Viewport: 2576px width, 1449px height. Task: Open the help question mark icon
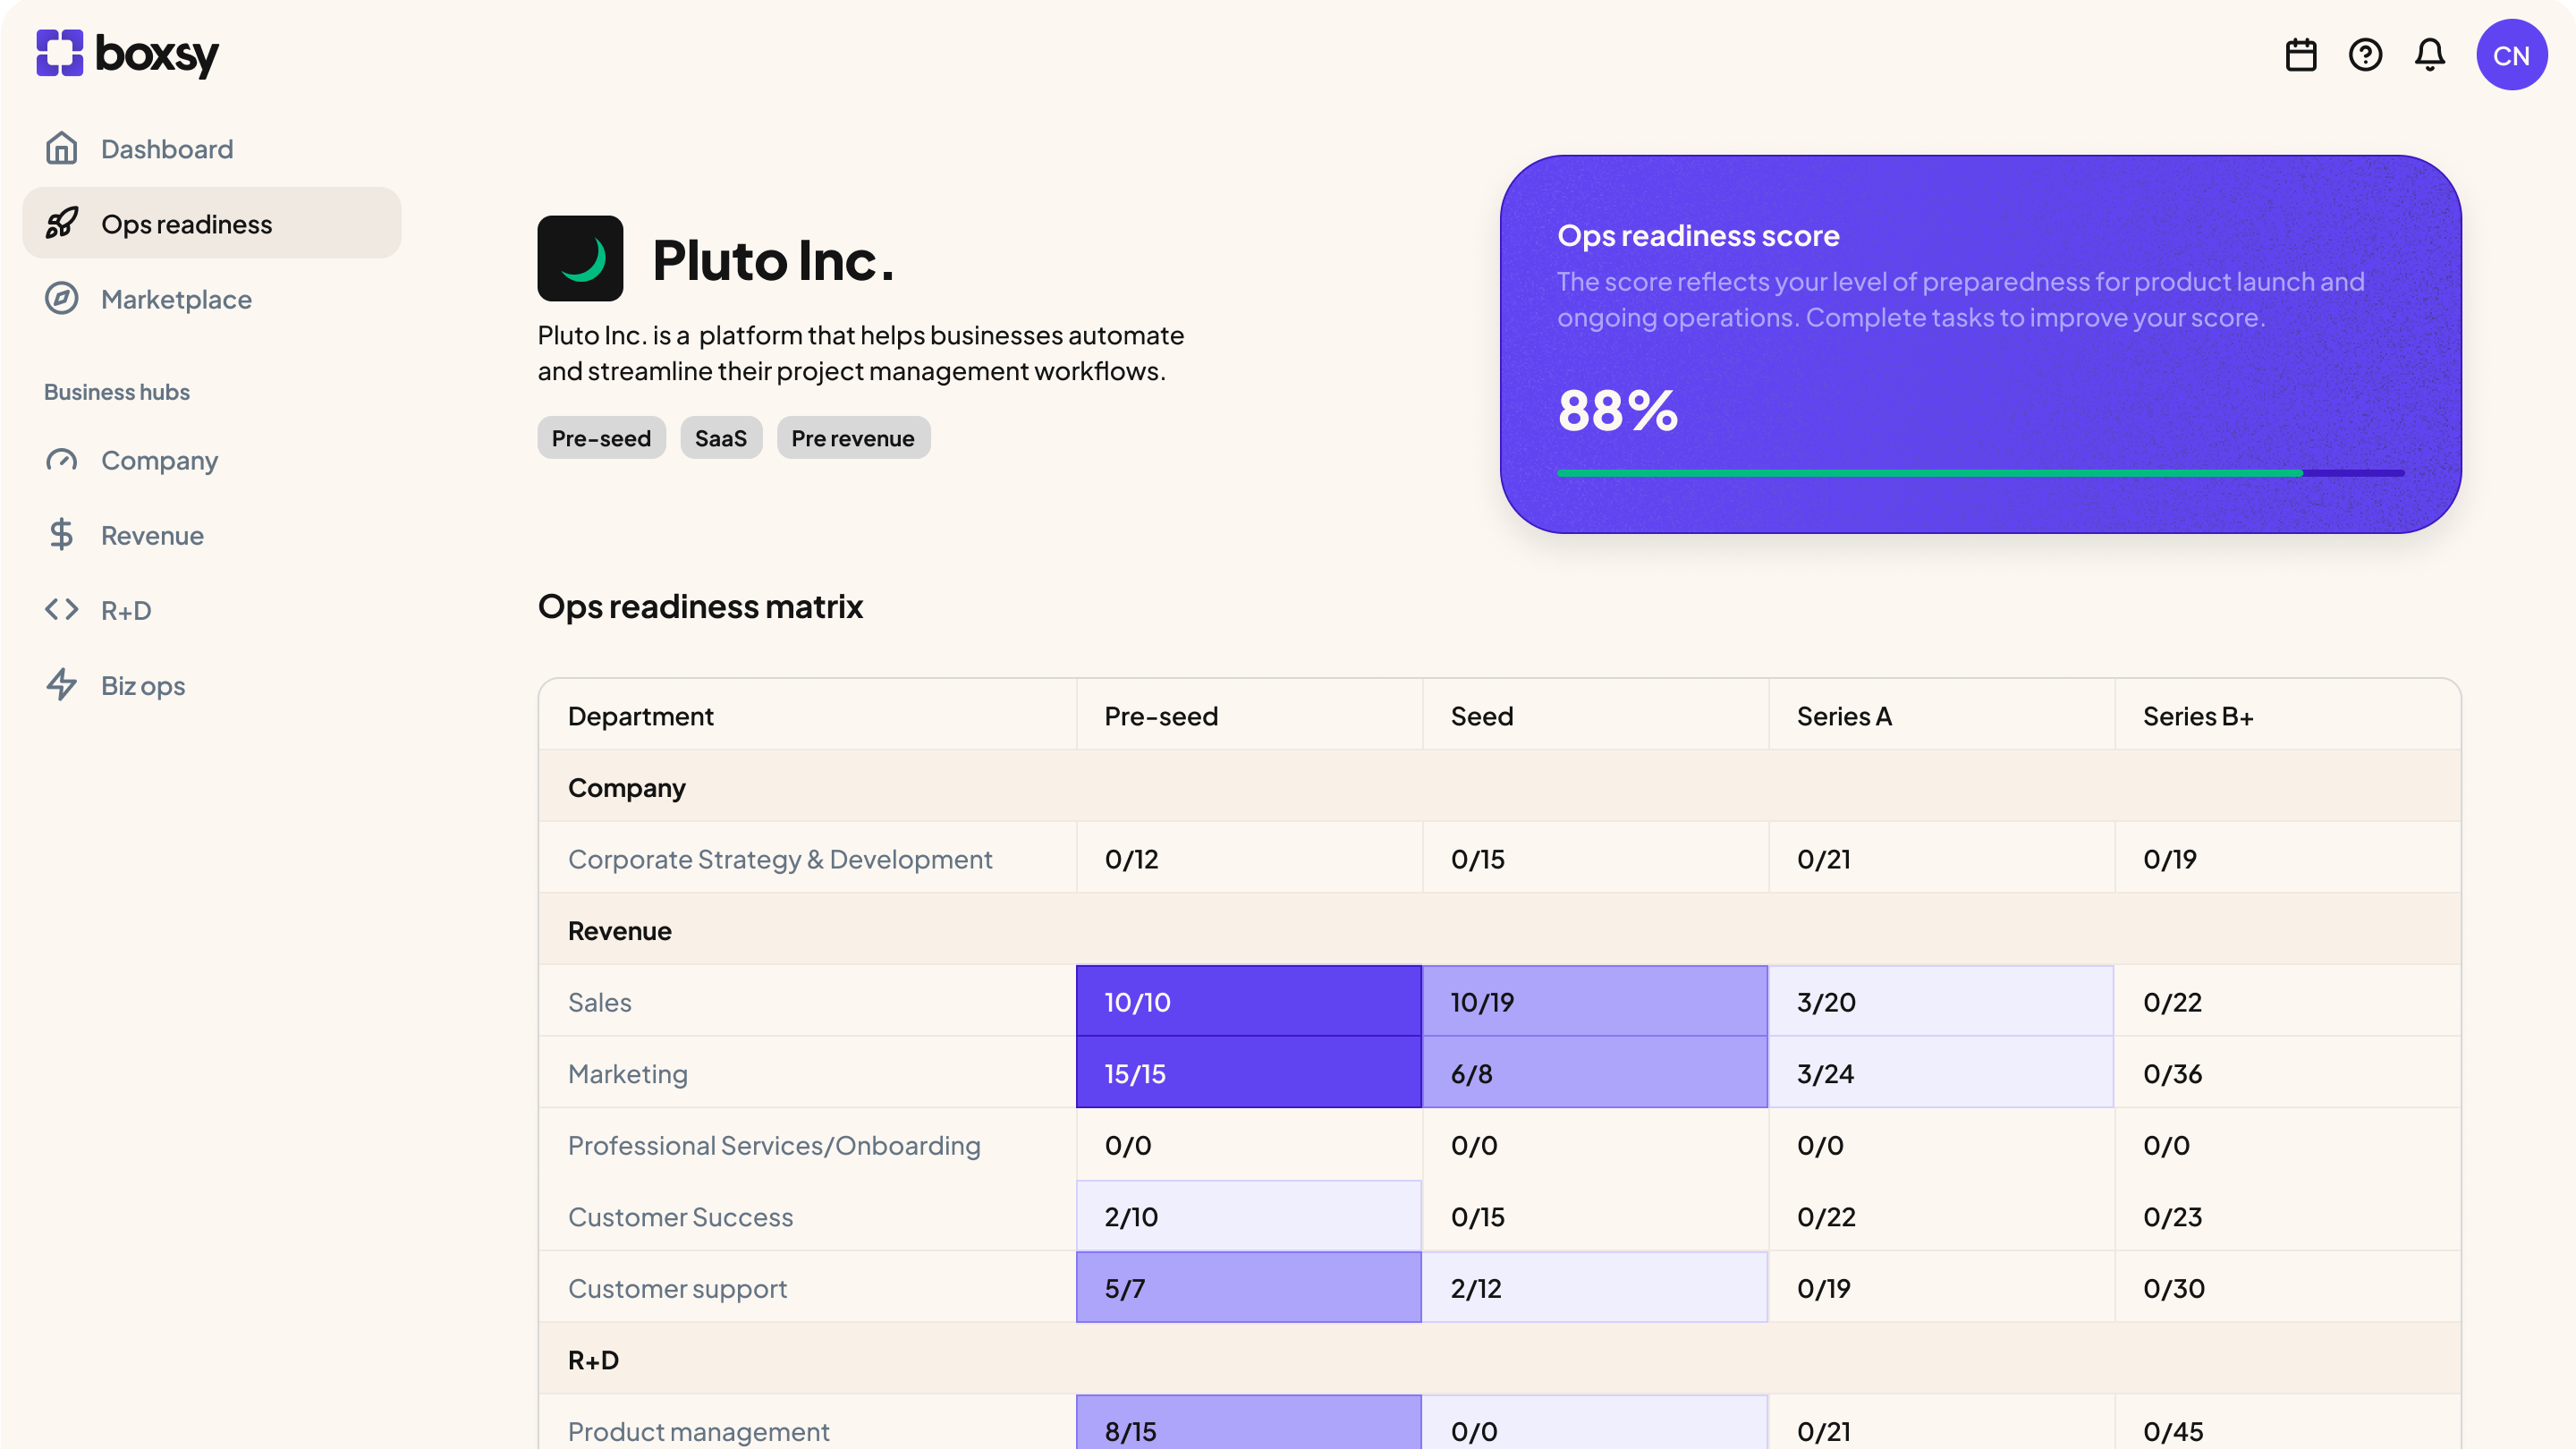coord(2365,55)
